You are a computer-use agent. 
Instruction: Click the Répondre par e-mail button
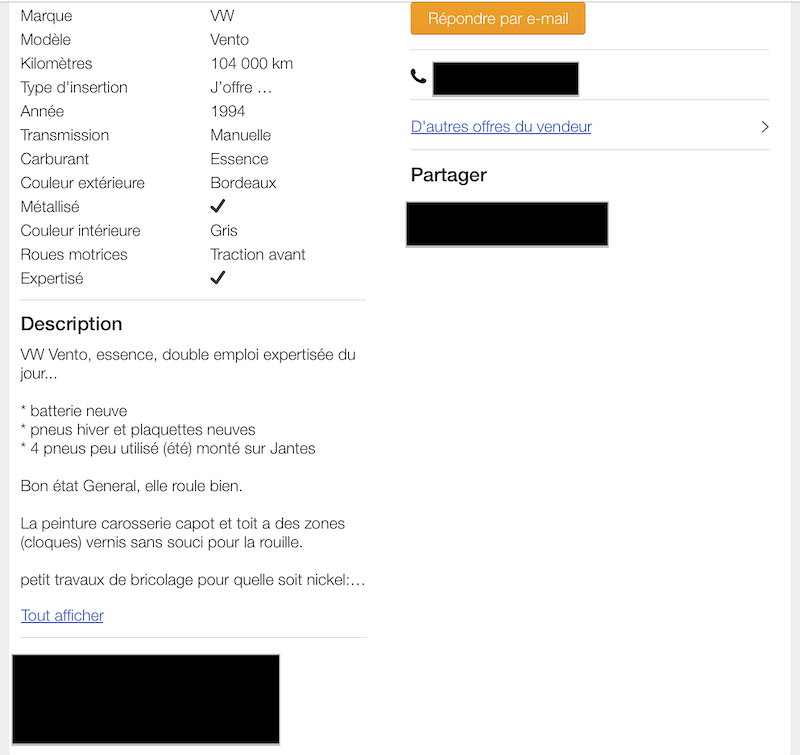[x=498, y=19]
